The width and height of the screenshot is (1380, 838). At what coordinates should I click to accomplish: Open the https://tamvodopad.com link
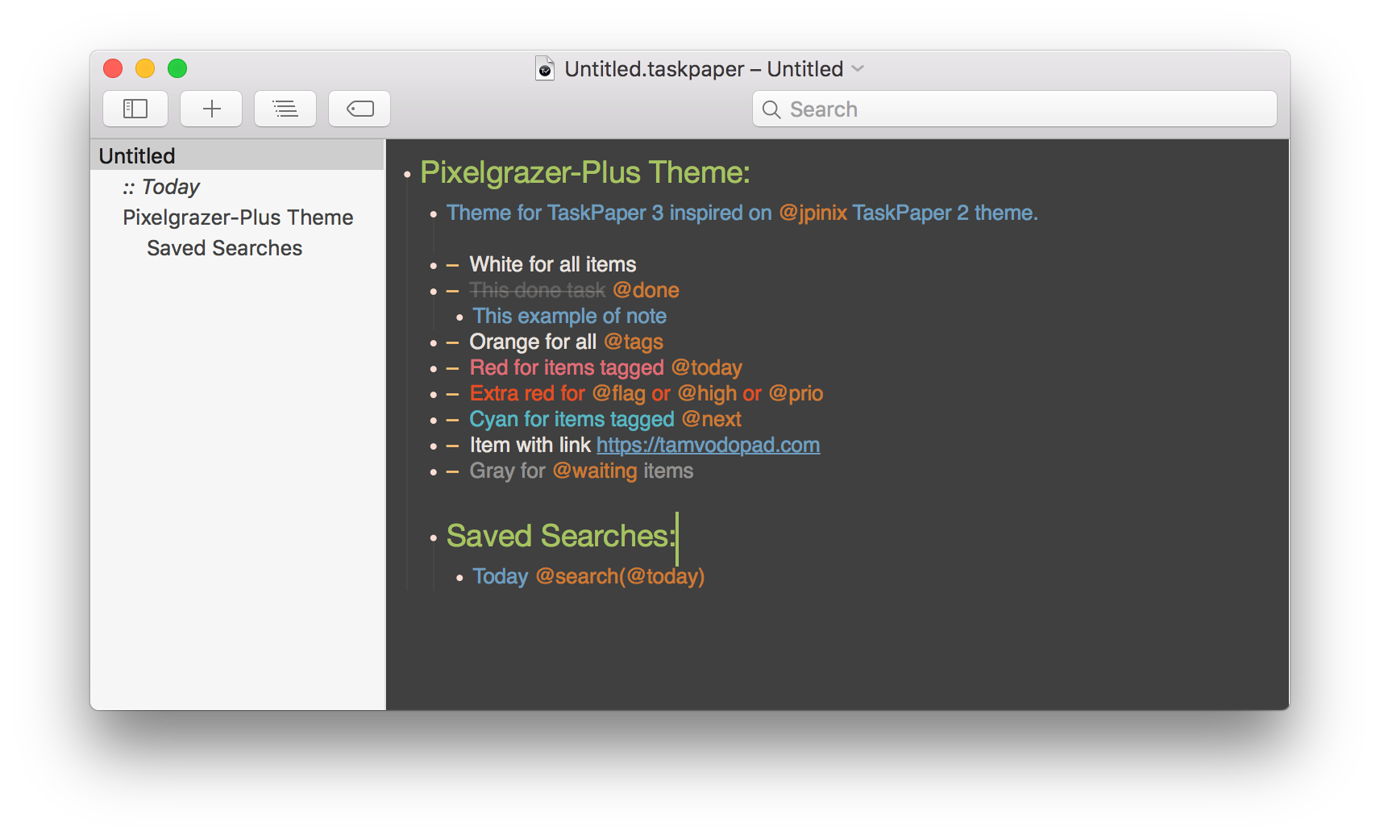tap(708, 445)
